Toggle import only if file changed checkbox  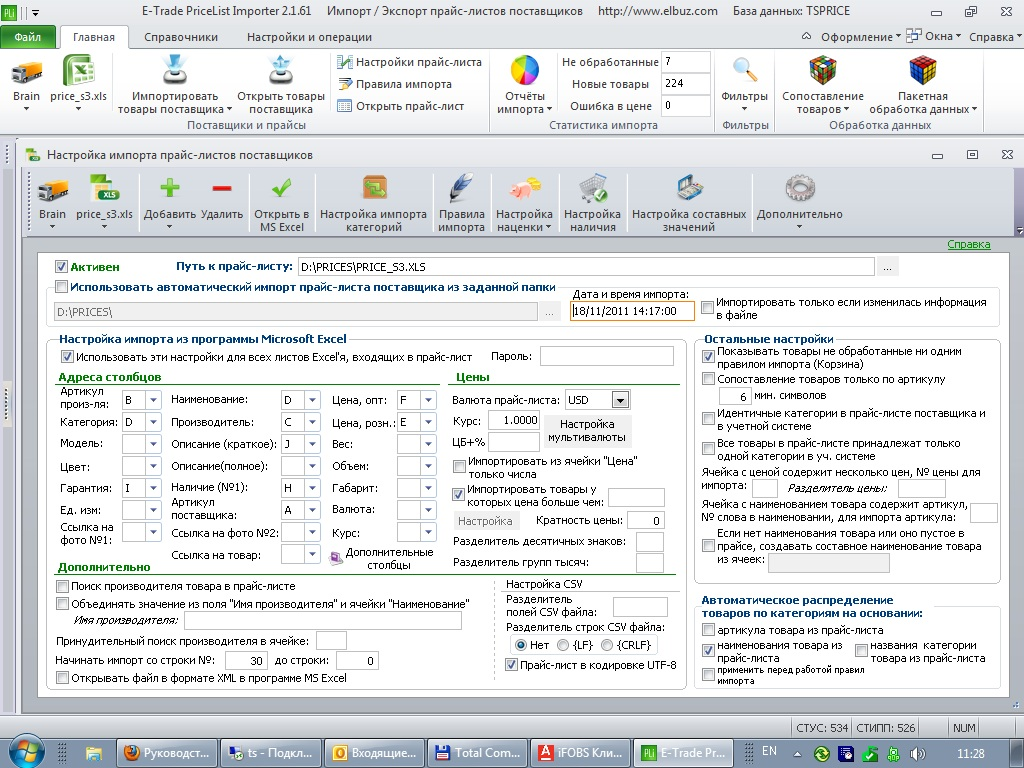pyautogui.click(x=707, y=308)
